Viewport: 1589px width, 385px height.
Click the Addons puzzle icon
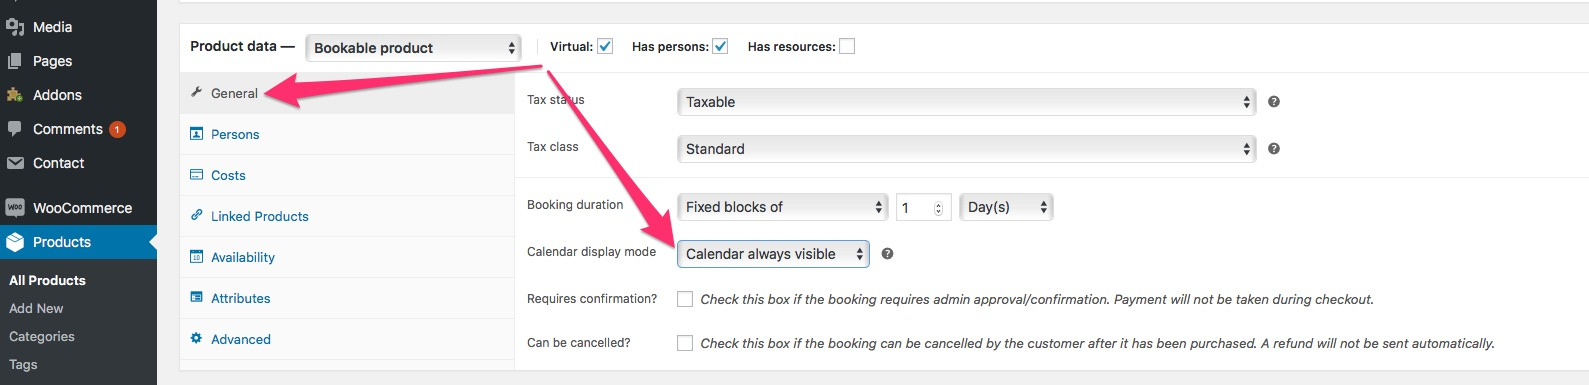(15, 95)
